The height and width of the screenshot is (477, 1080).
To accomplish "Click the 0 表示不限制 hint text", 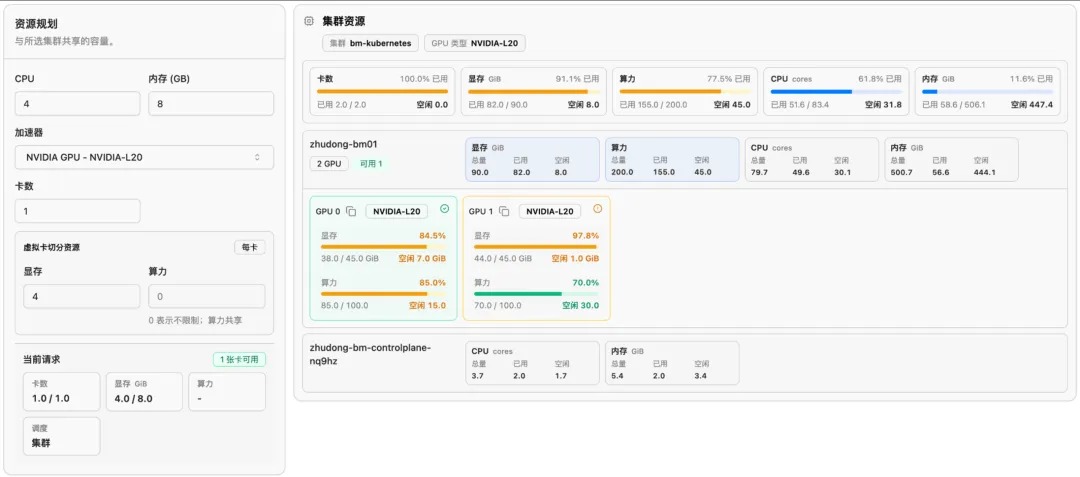I will click(195, 320).
